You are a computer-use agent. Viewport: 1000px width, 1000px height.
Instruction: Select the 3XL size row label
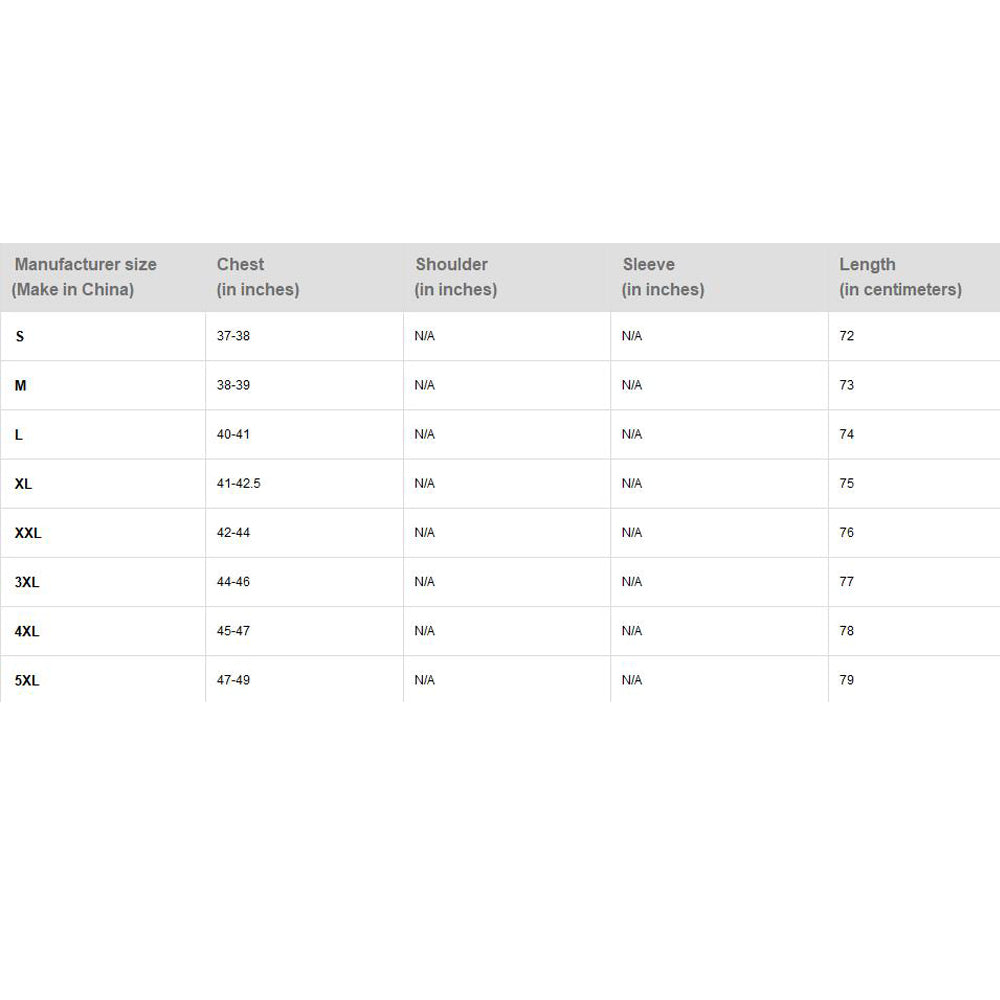(27, 582)
